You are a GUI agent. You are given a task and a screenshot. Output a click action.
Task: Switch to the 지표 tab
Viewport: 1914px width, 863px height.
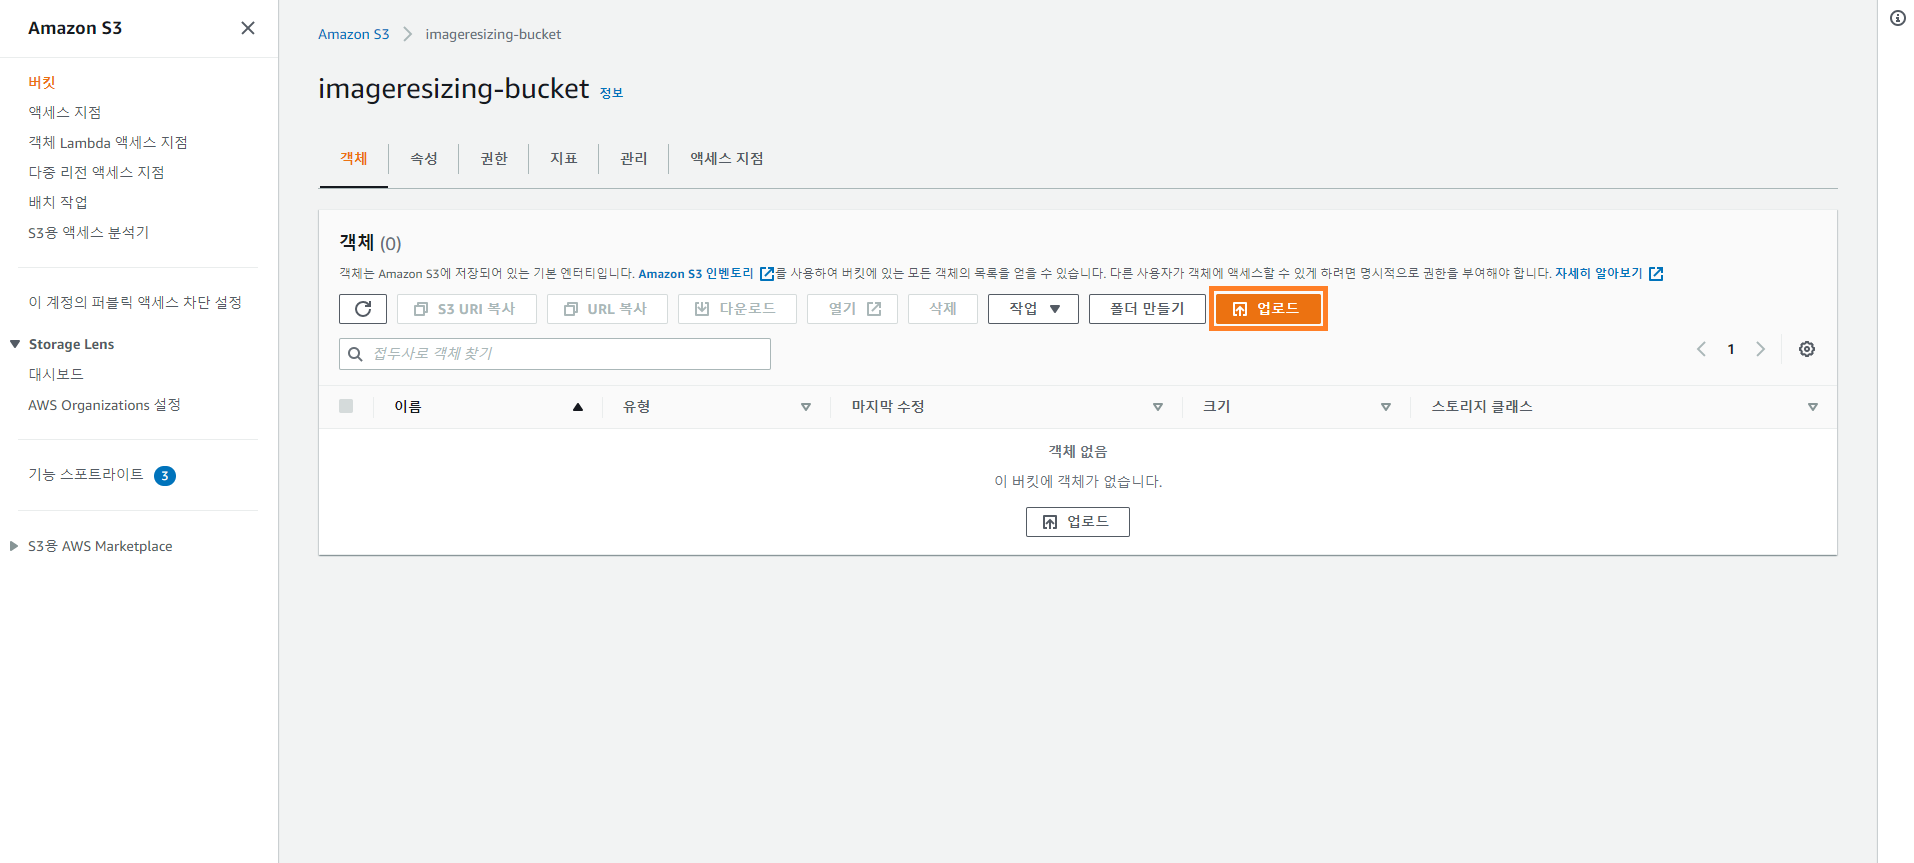coord(564,159)
